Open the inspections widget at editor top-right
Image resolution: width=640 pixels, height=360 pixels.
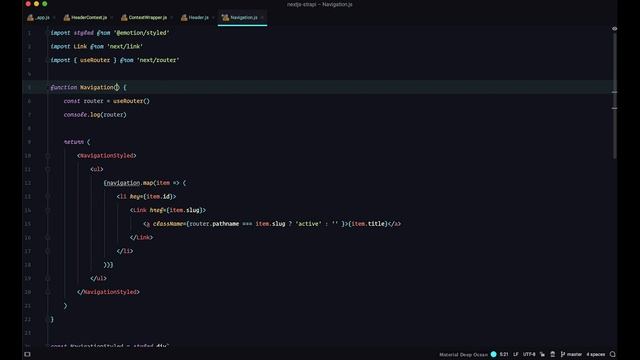click(614, 29)
